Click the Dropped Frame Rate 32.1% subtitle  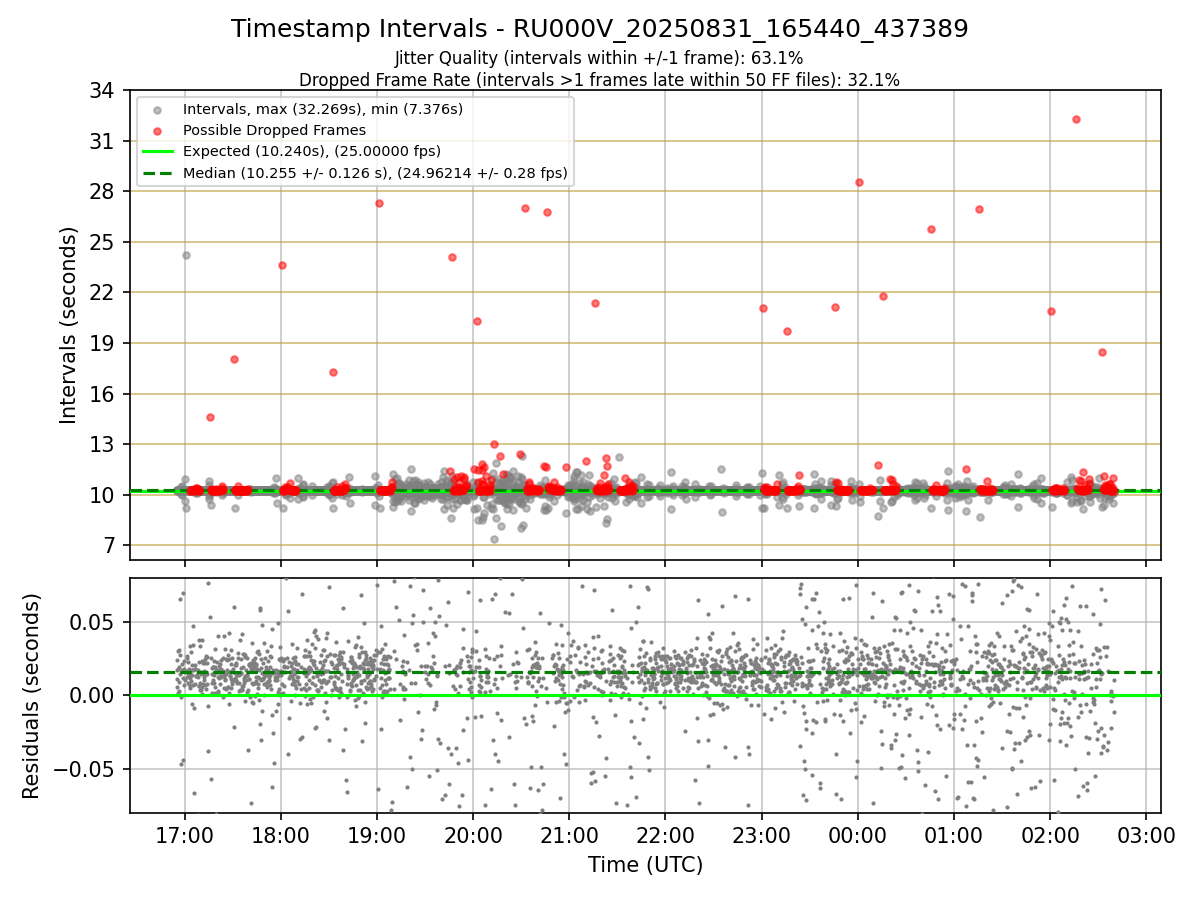click(x=600, y=80)
